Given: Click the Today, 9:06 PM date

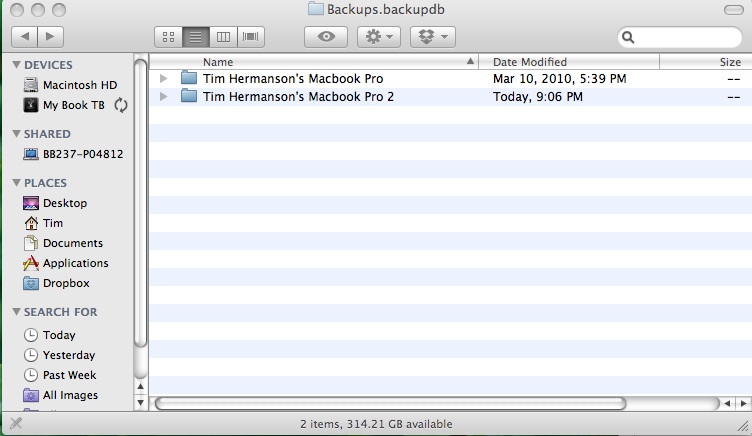Looking at the screenshot, I should [x=538, y=97].
